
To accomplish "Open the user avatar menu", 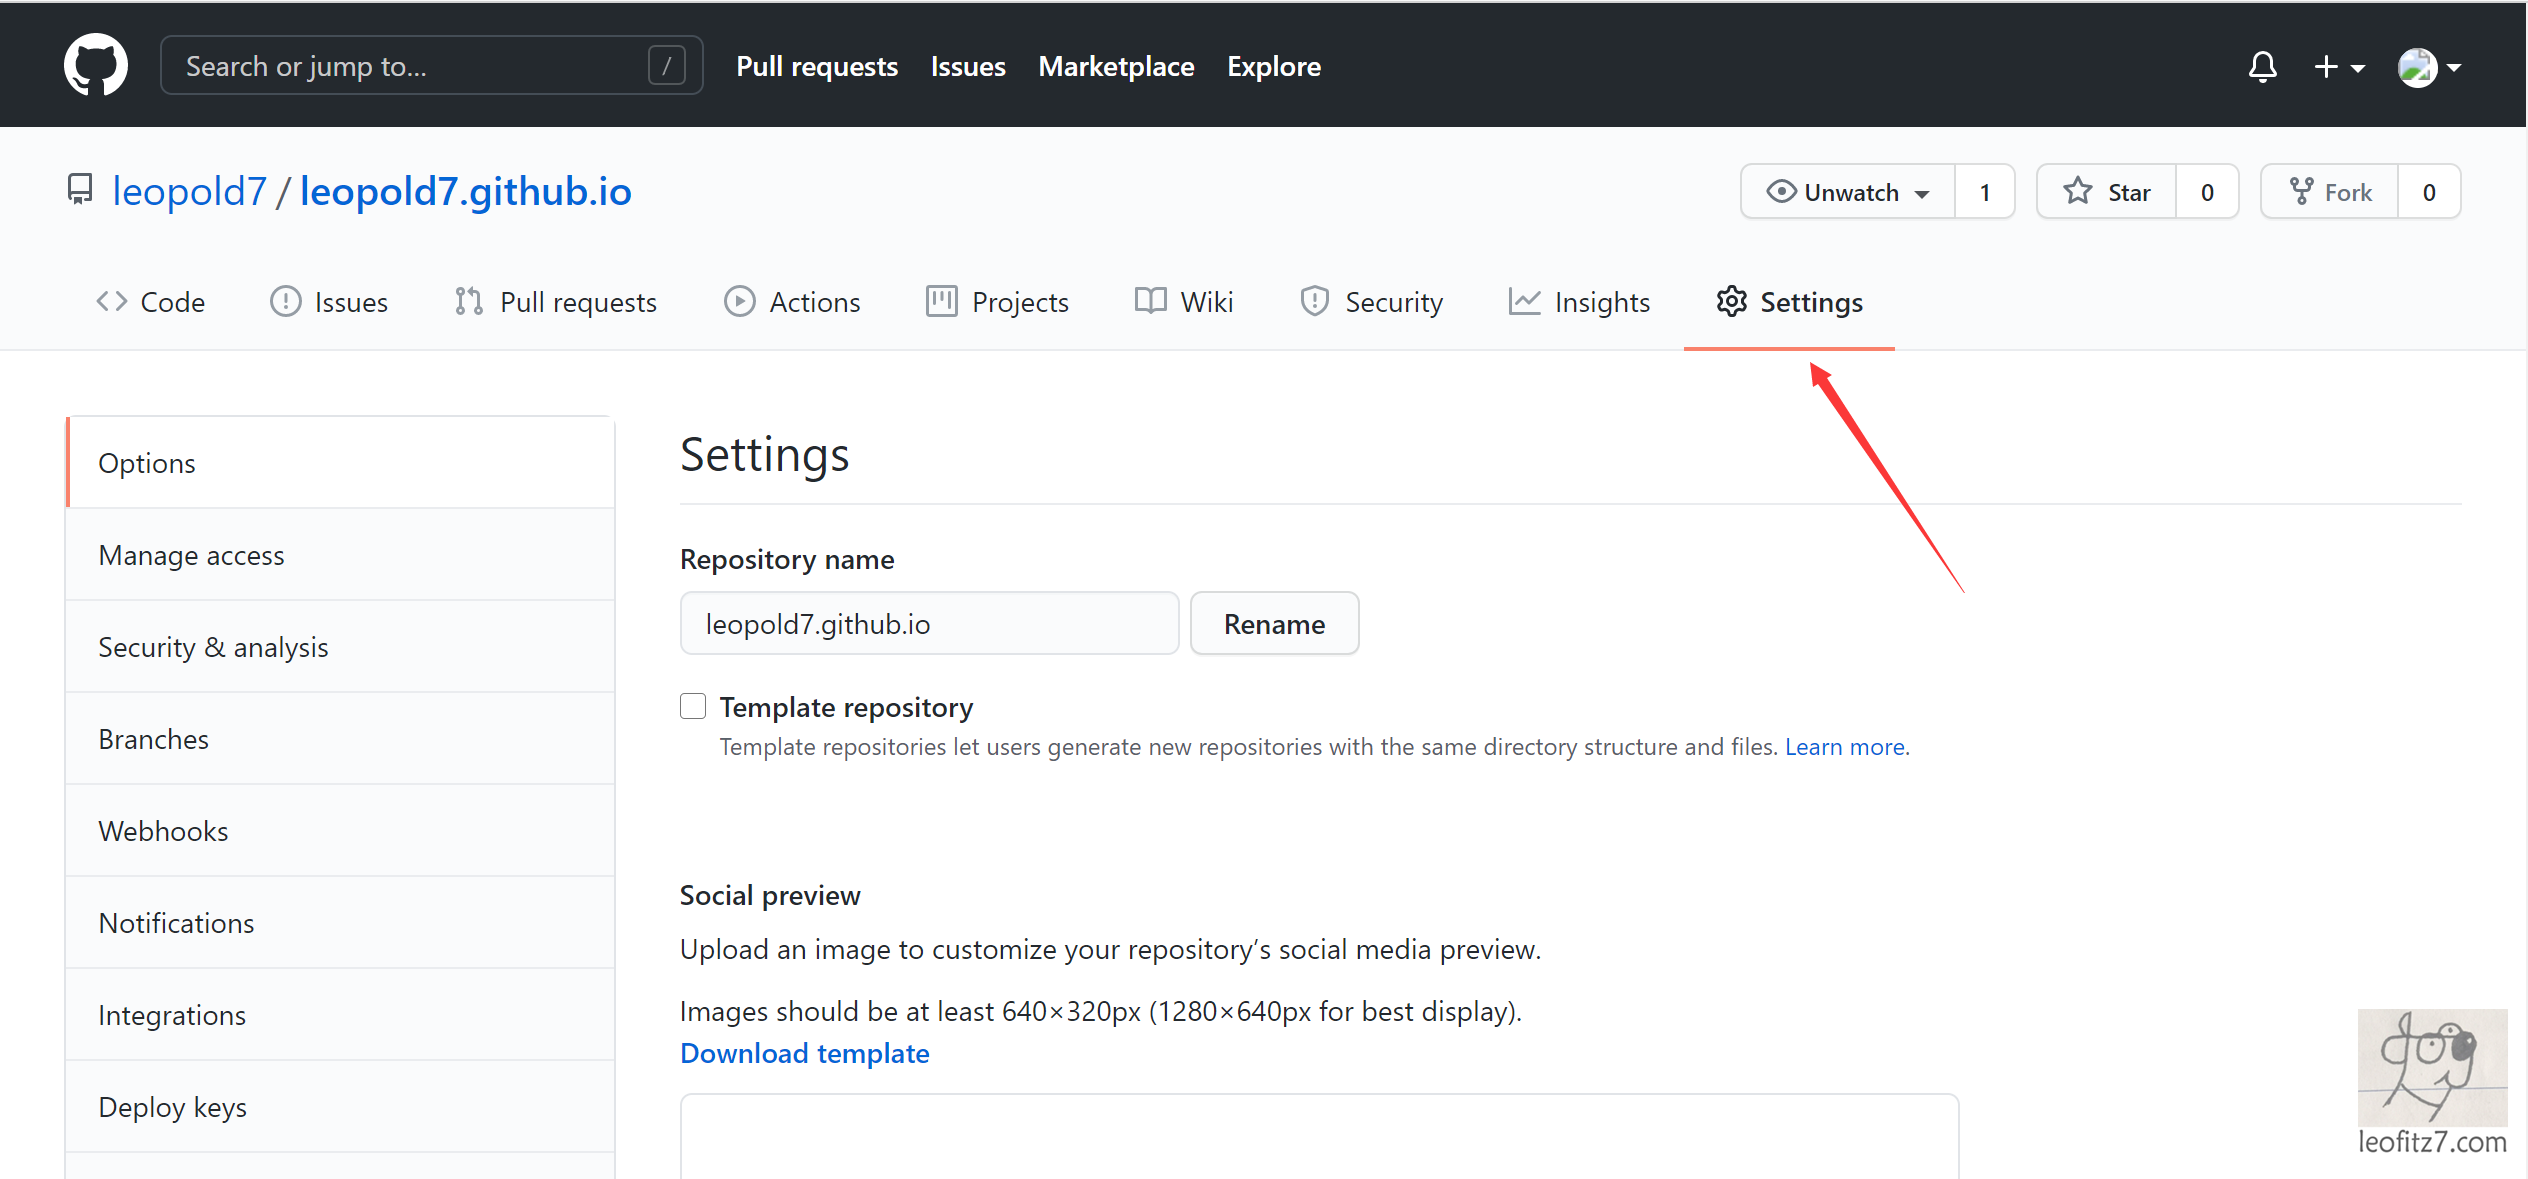I will click(x=2428, y=67).
